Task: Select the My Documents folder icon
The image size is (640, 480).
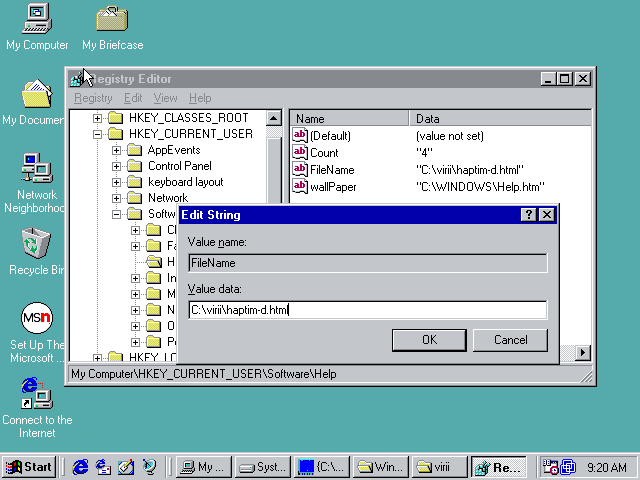Action: pyautogui.click(x=37, y=93)
